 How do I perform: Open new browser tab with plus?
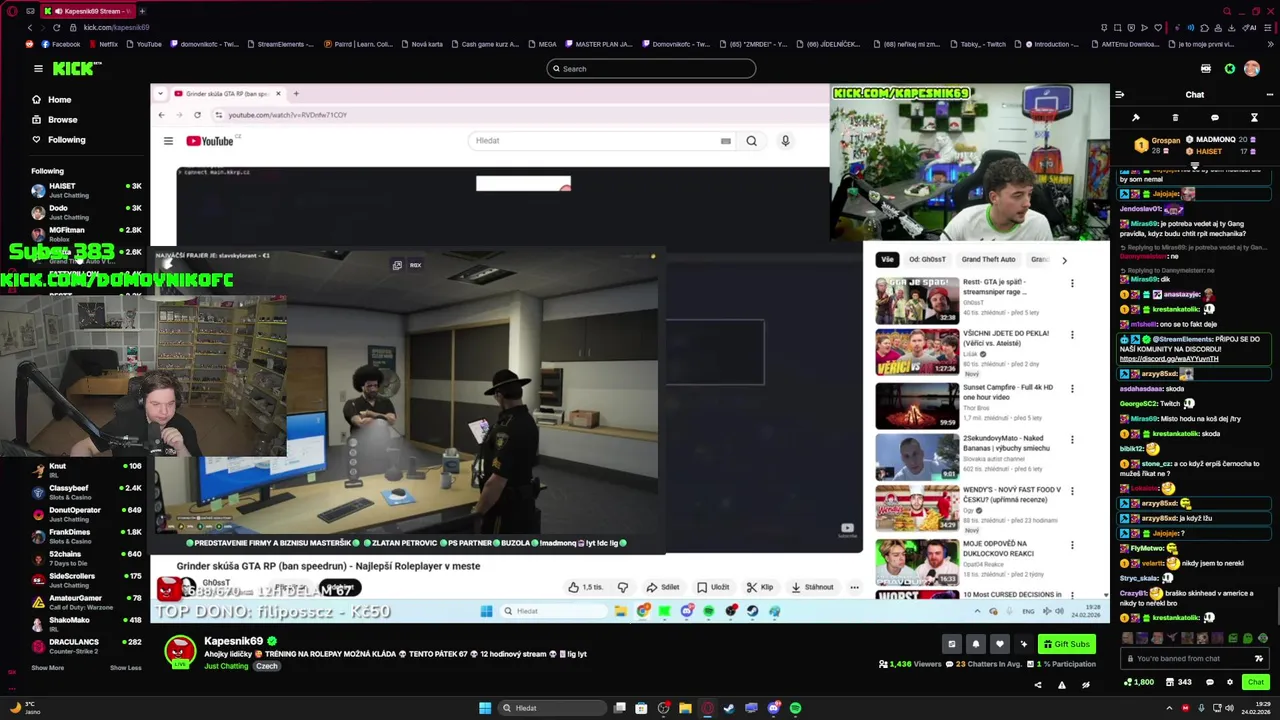coord(142,11)
